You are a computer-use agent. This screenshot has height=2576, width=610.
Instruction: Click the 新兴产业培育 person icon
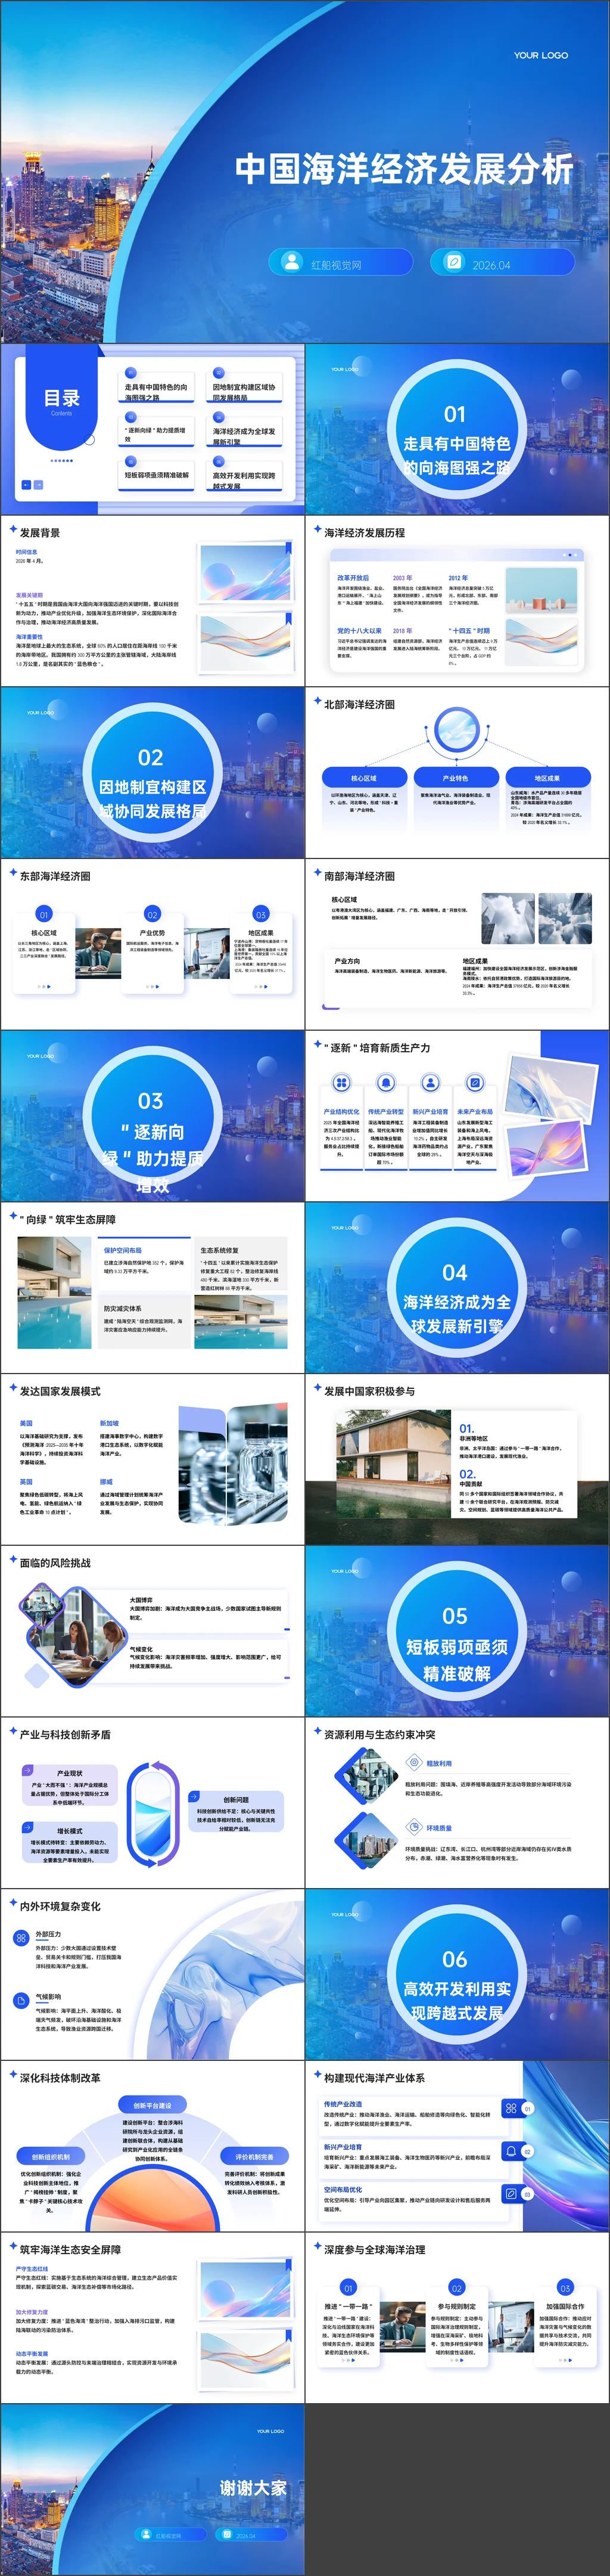(430, 1083)
